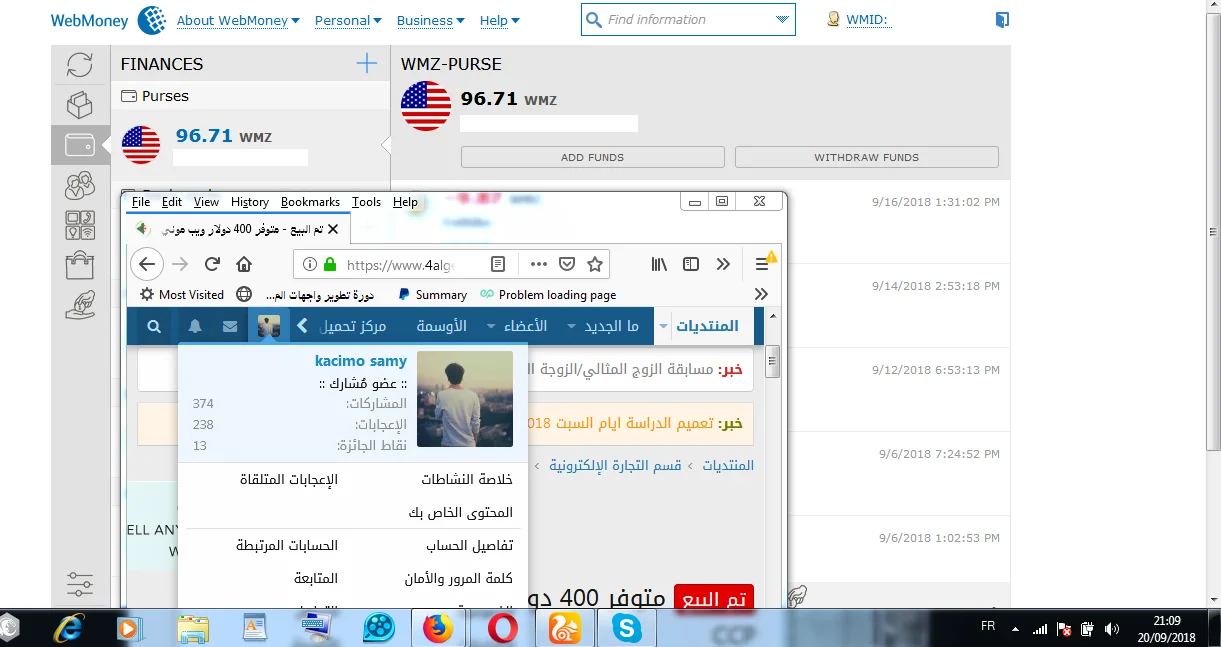Show Firefox sidebars icon
Image resolution: width=1221 pixels, height=647 pixels.
click(691, 264)
